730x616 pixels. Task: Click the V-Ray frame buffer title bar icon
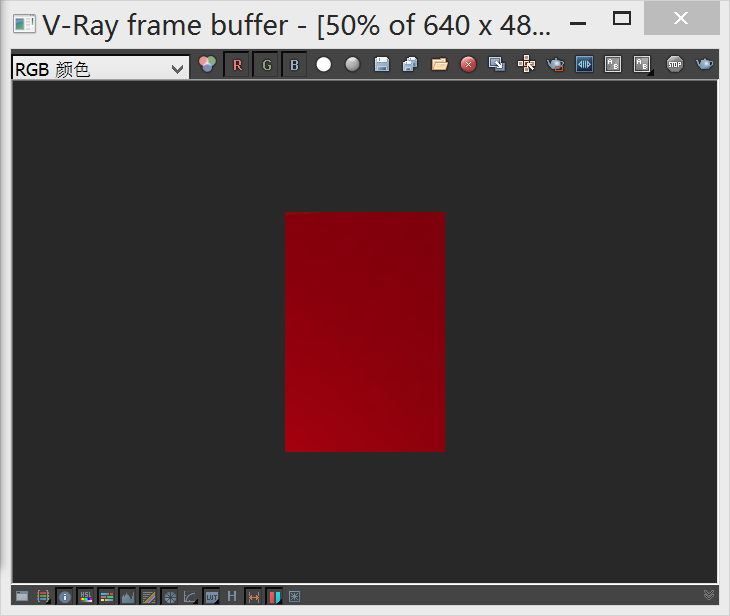tap(24, 24)
